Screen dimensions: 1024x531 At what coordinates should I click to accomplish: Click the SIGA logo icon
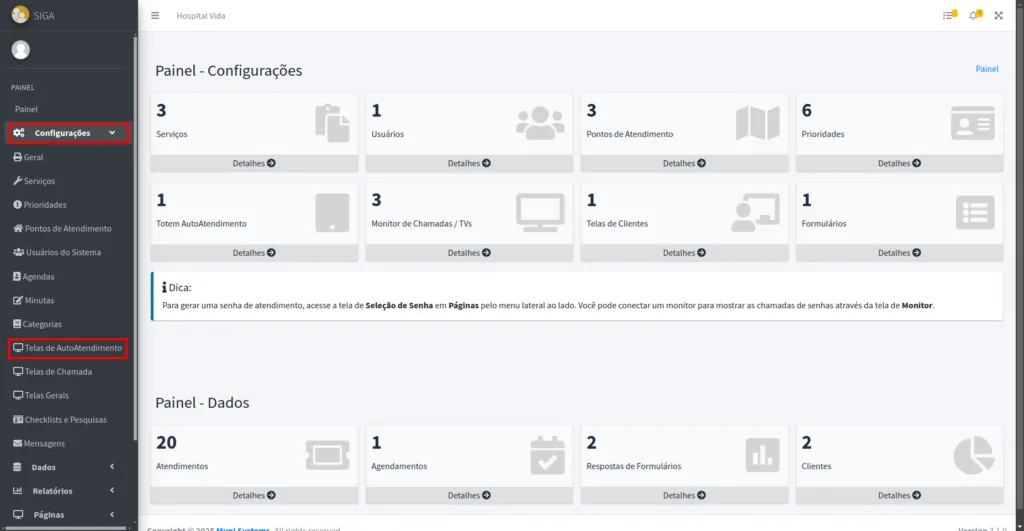point(20,15)
